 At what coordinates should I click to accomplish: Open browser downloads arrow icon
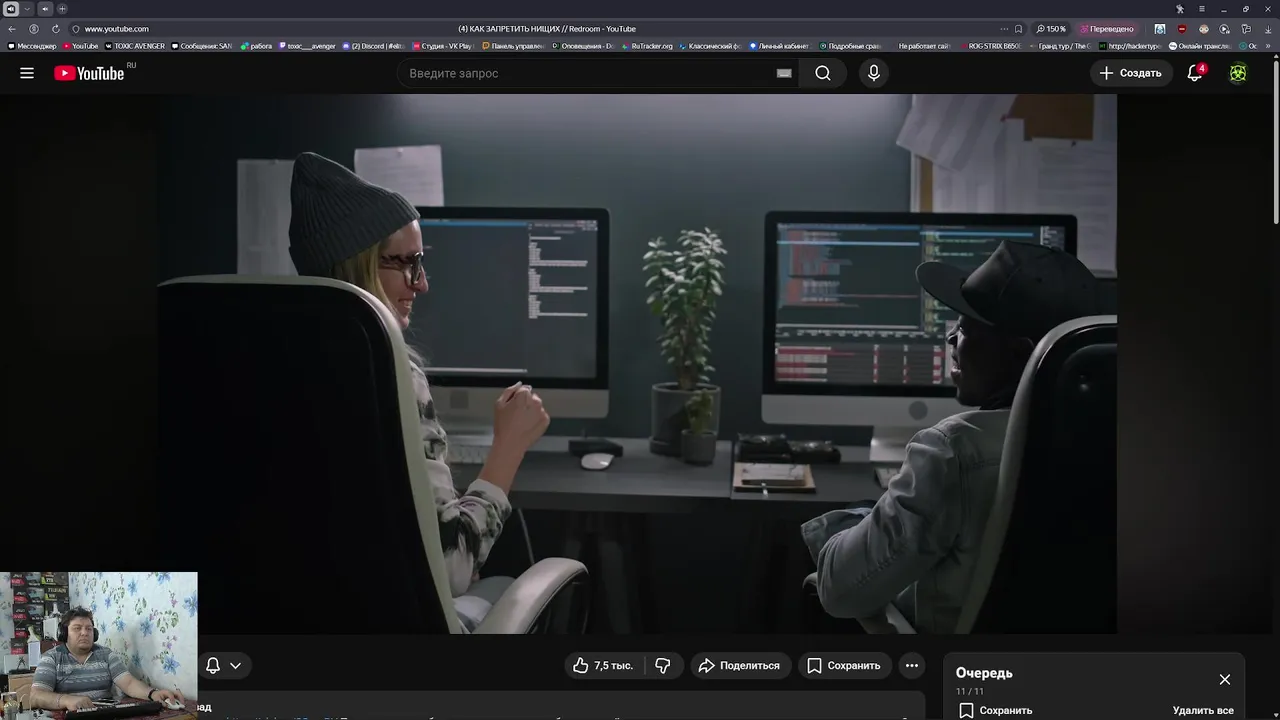1267,29
